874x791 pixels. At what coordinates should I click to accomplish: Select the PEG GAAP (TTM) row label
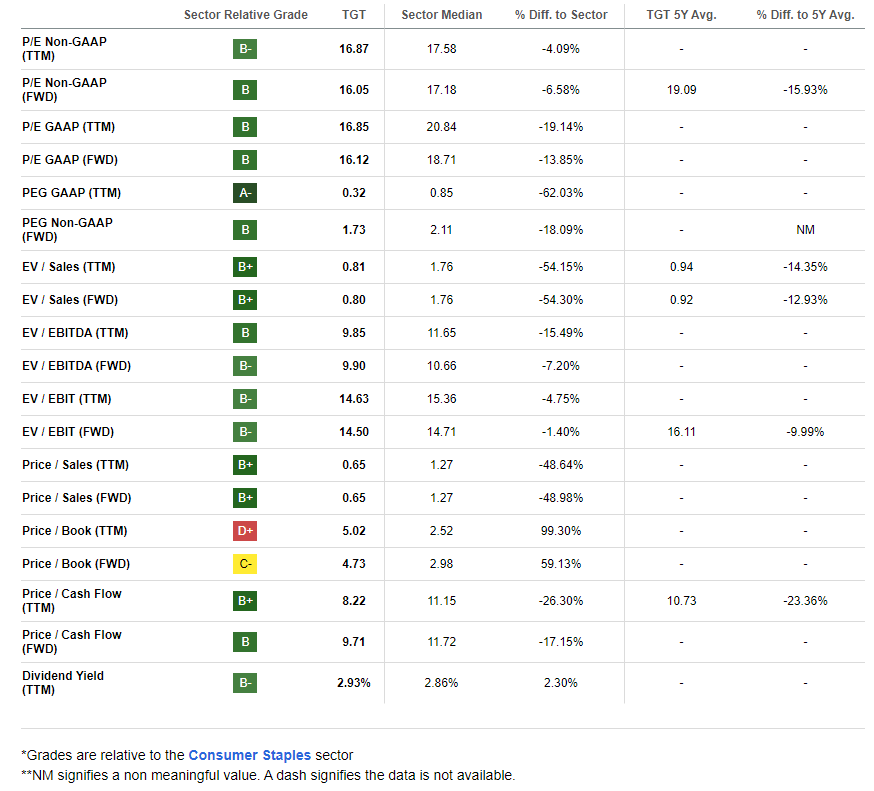point(71,193)
